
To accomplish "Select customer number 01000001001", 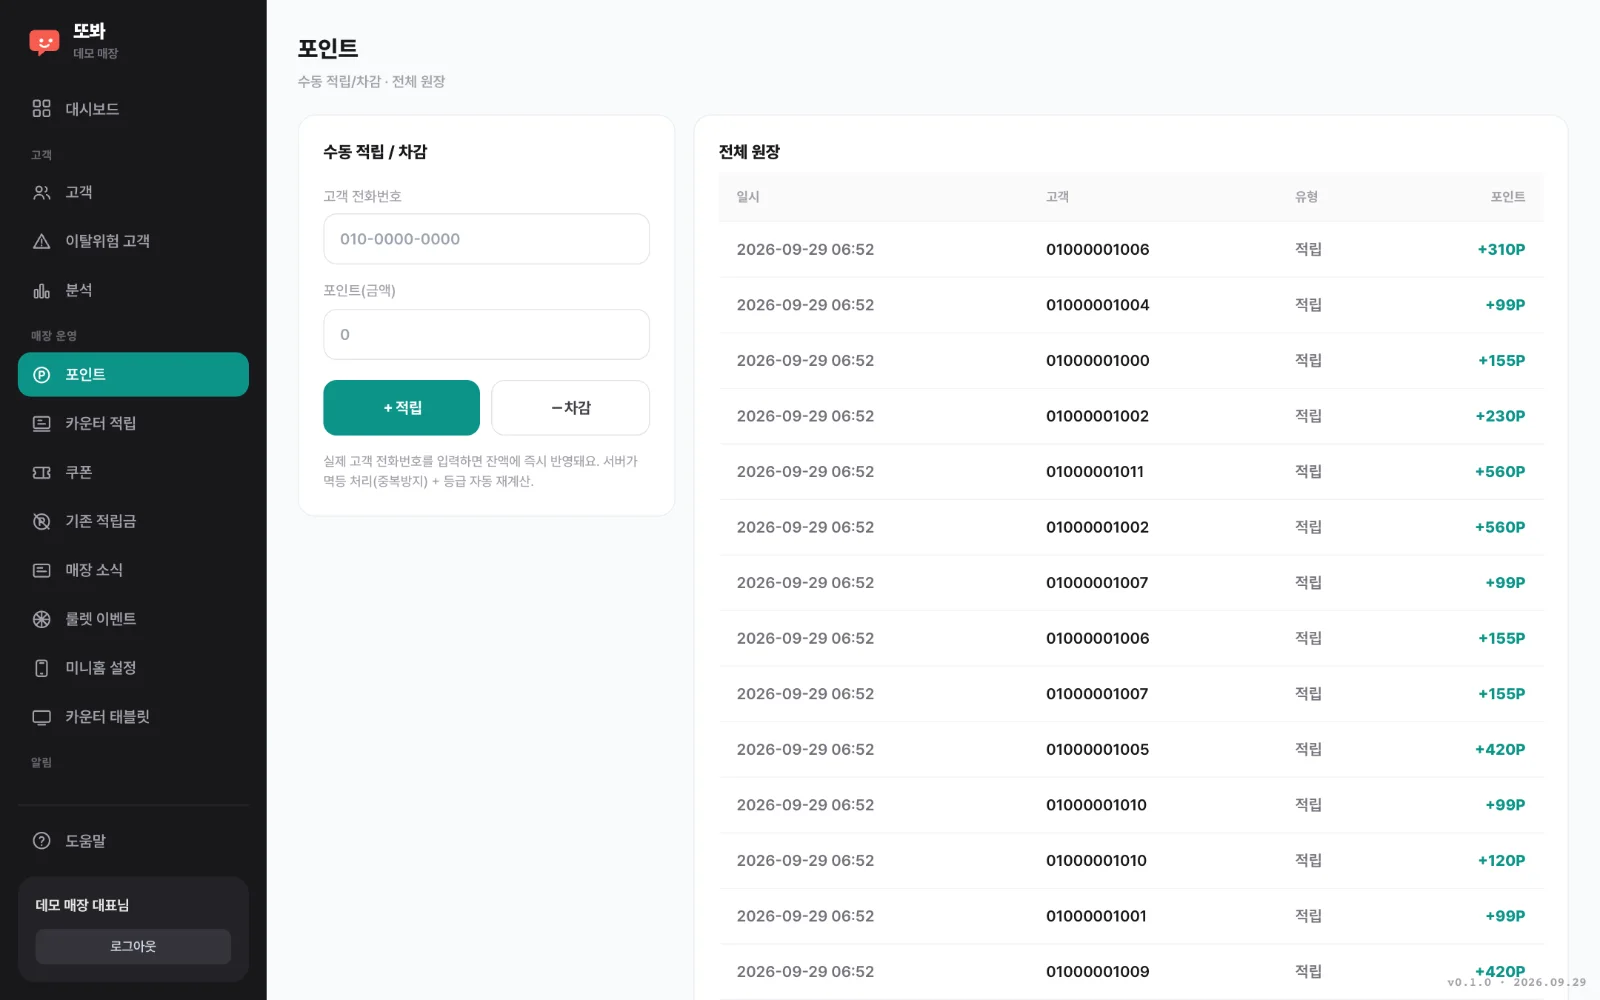I will pos(1097,916).
